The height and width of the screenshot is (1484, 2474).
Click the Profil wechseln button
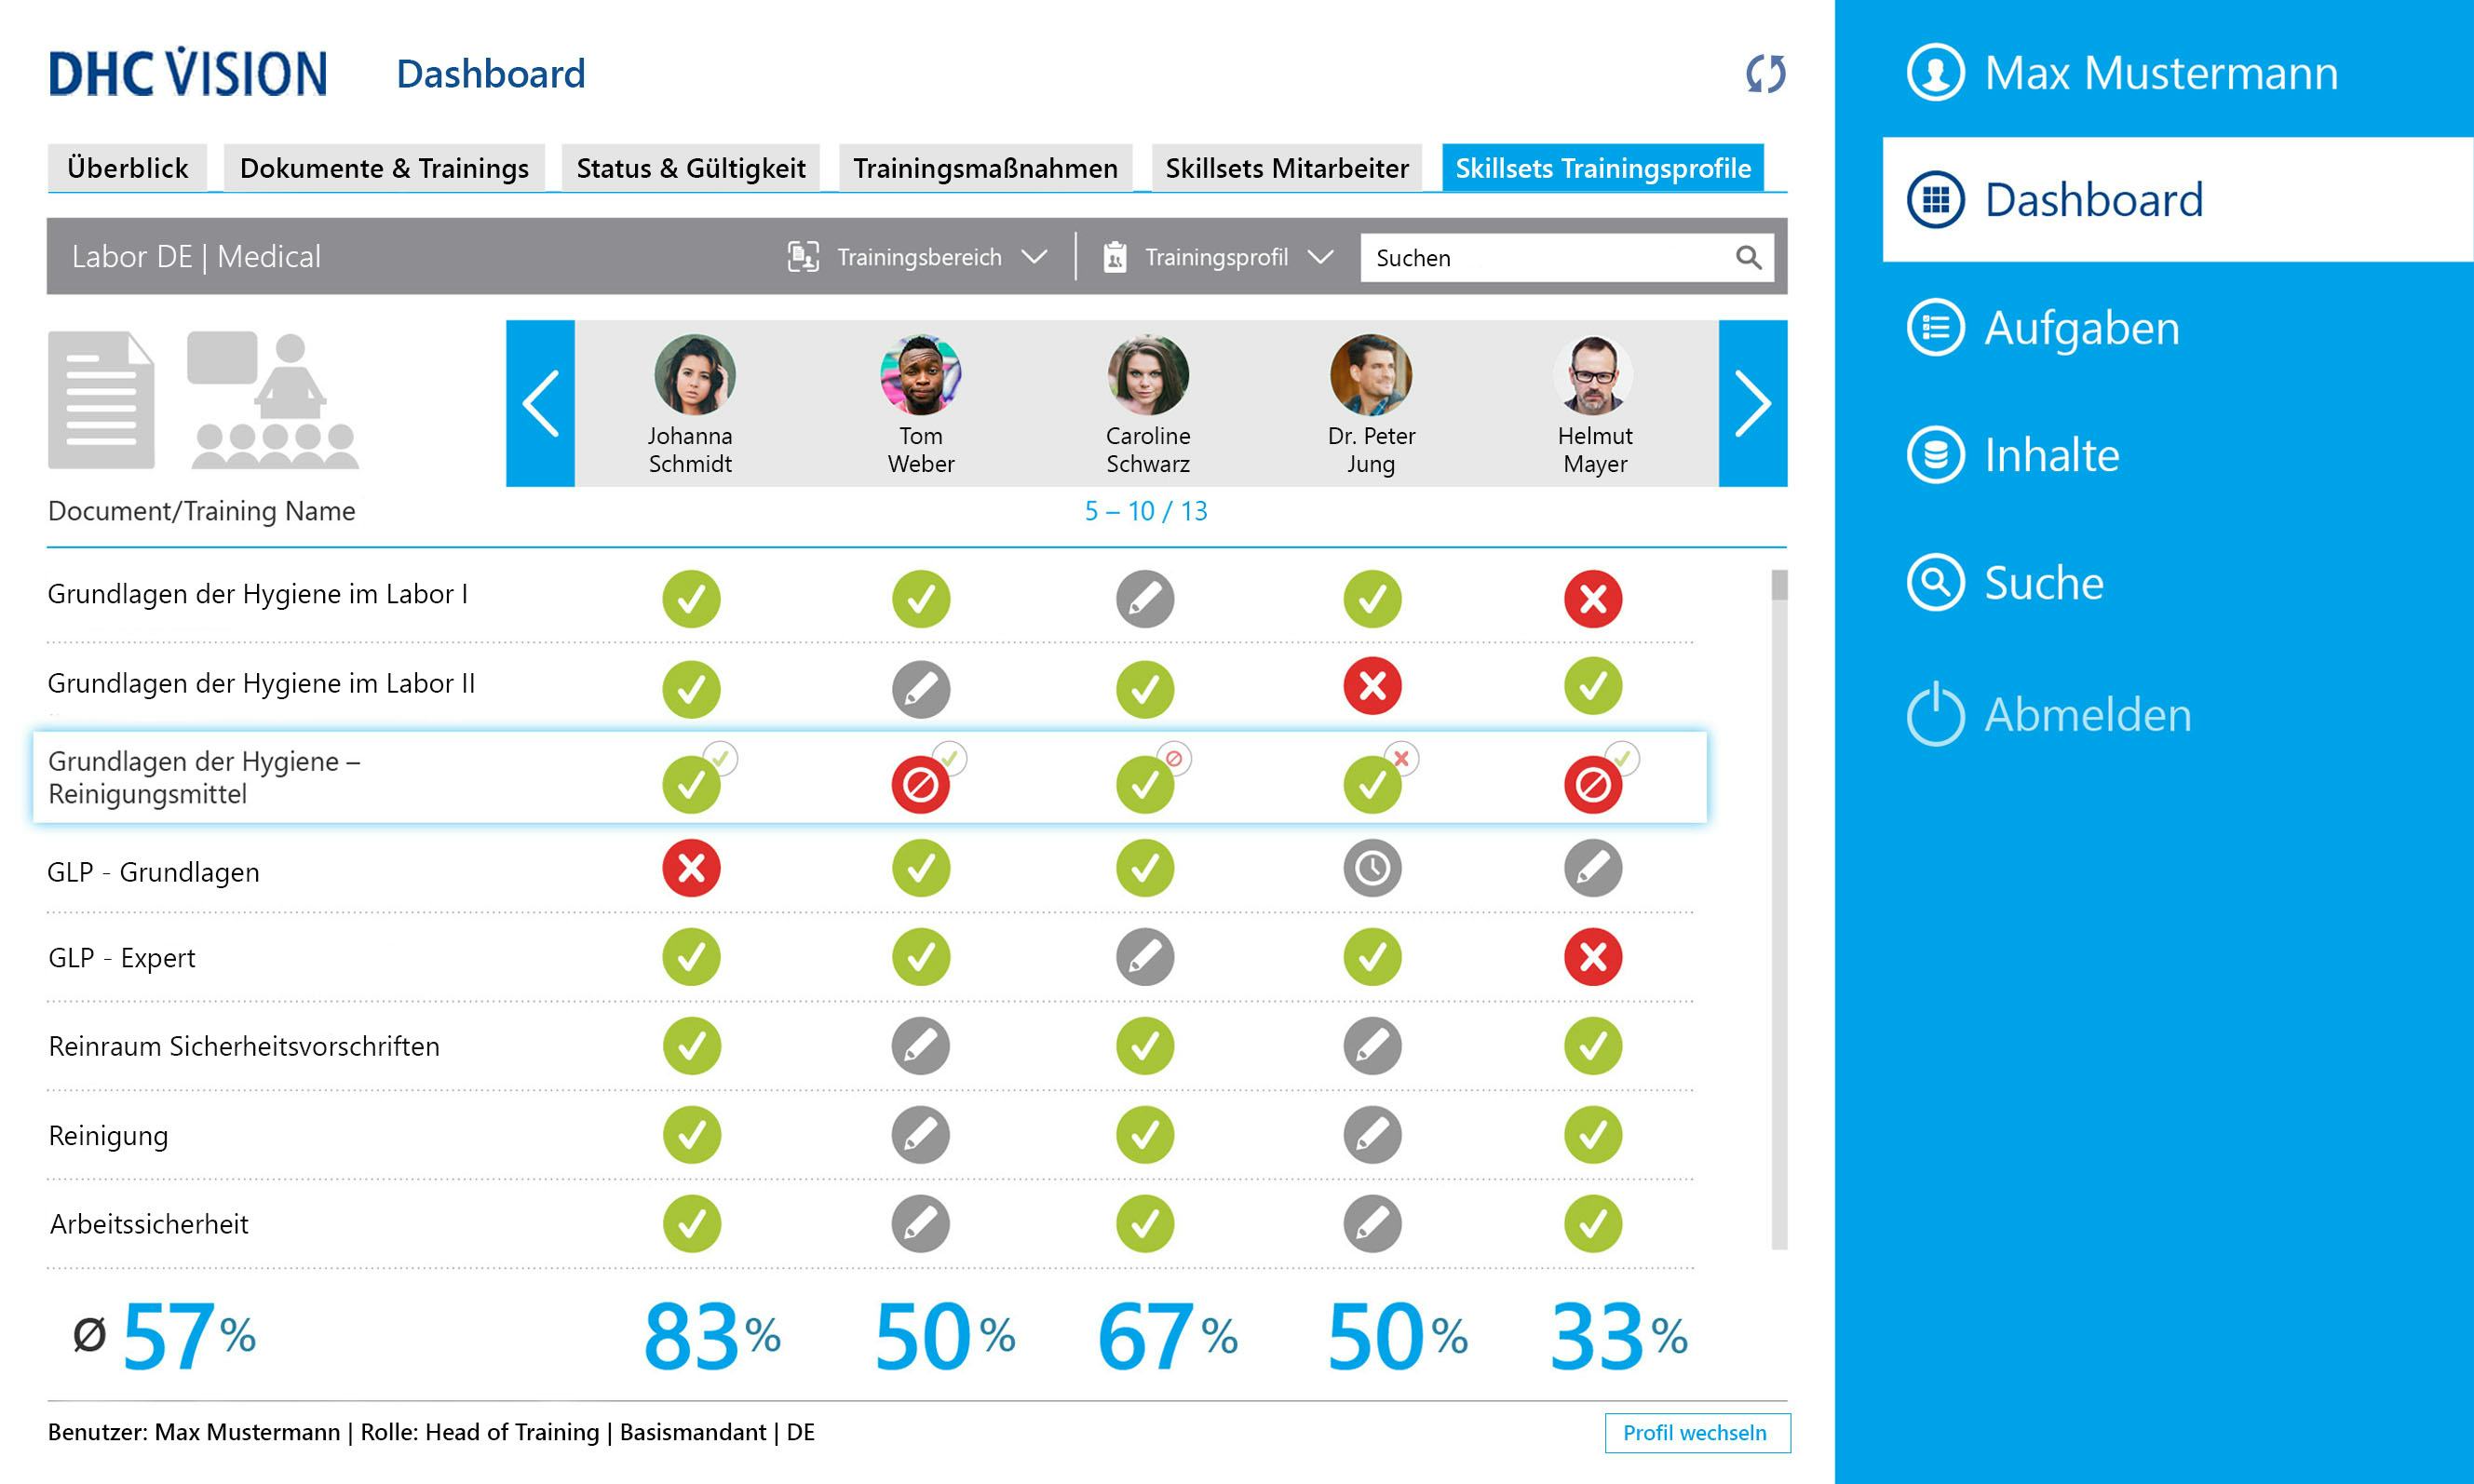click(x=1697, y=1432)
